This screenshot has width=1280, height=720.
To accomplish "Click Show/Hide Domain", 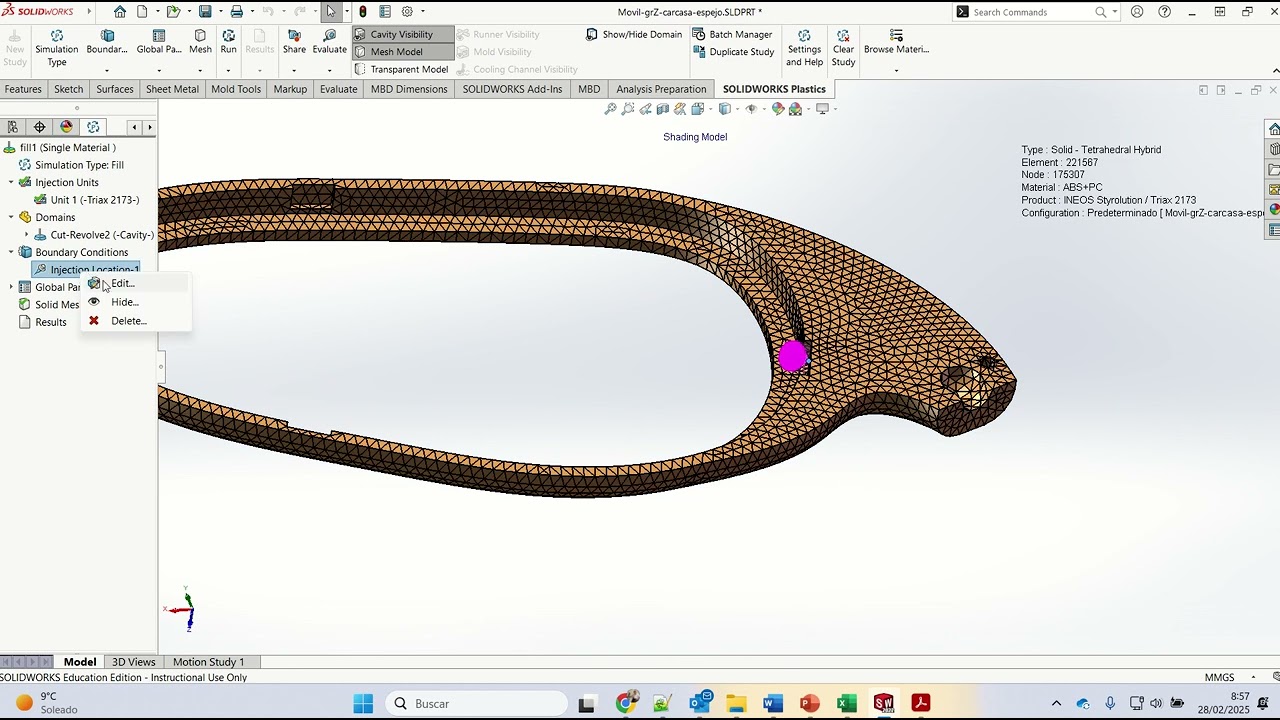I will point(634,34).
